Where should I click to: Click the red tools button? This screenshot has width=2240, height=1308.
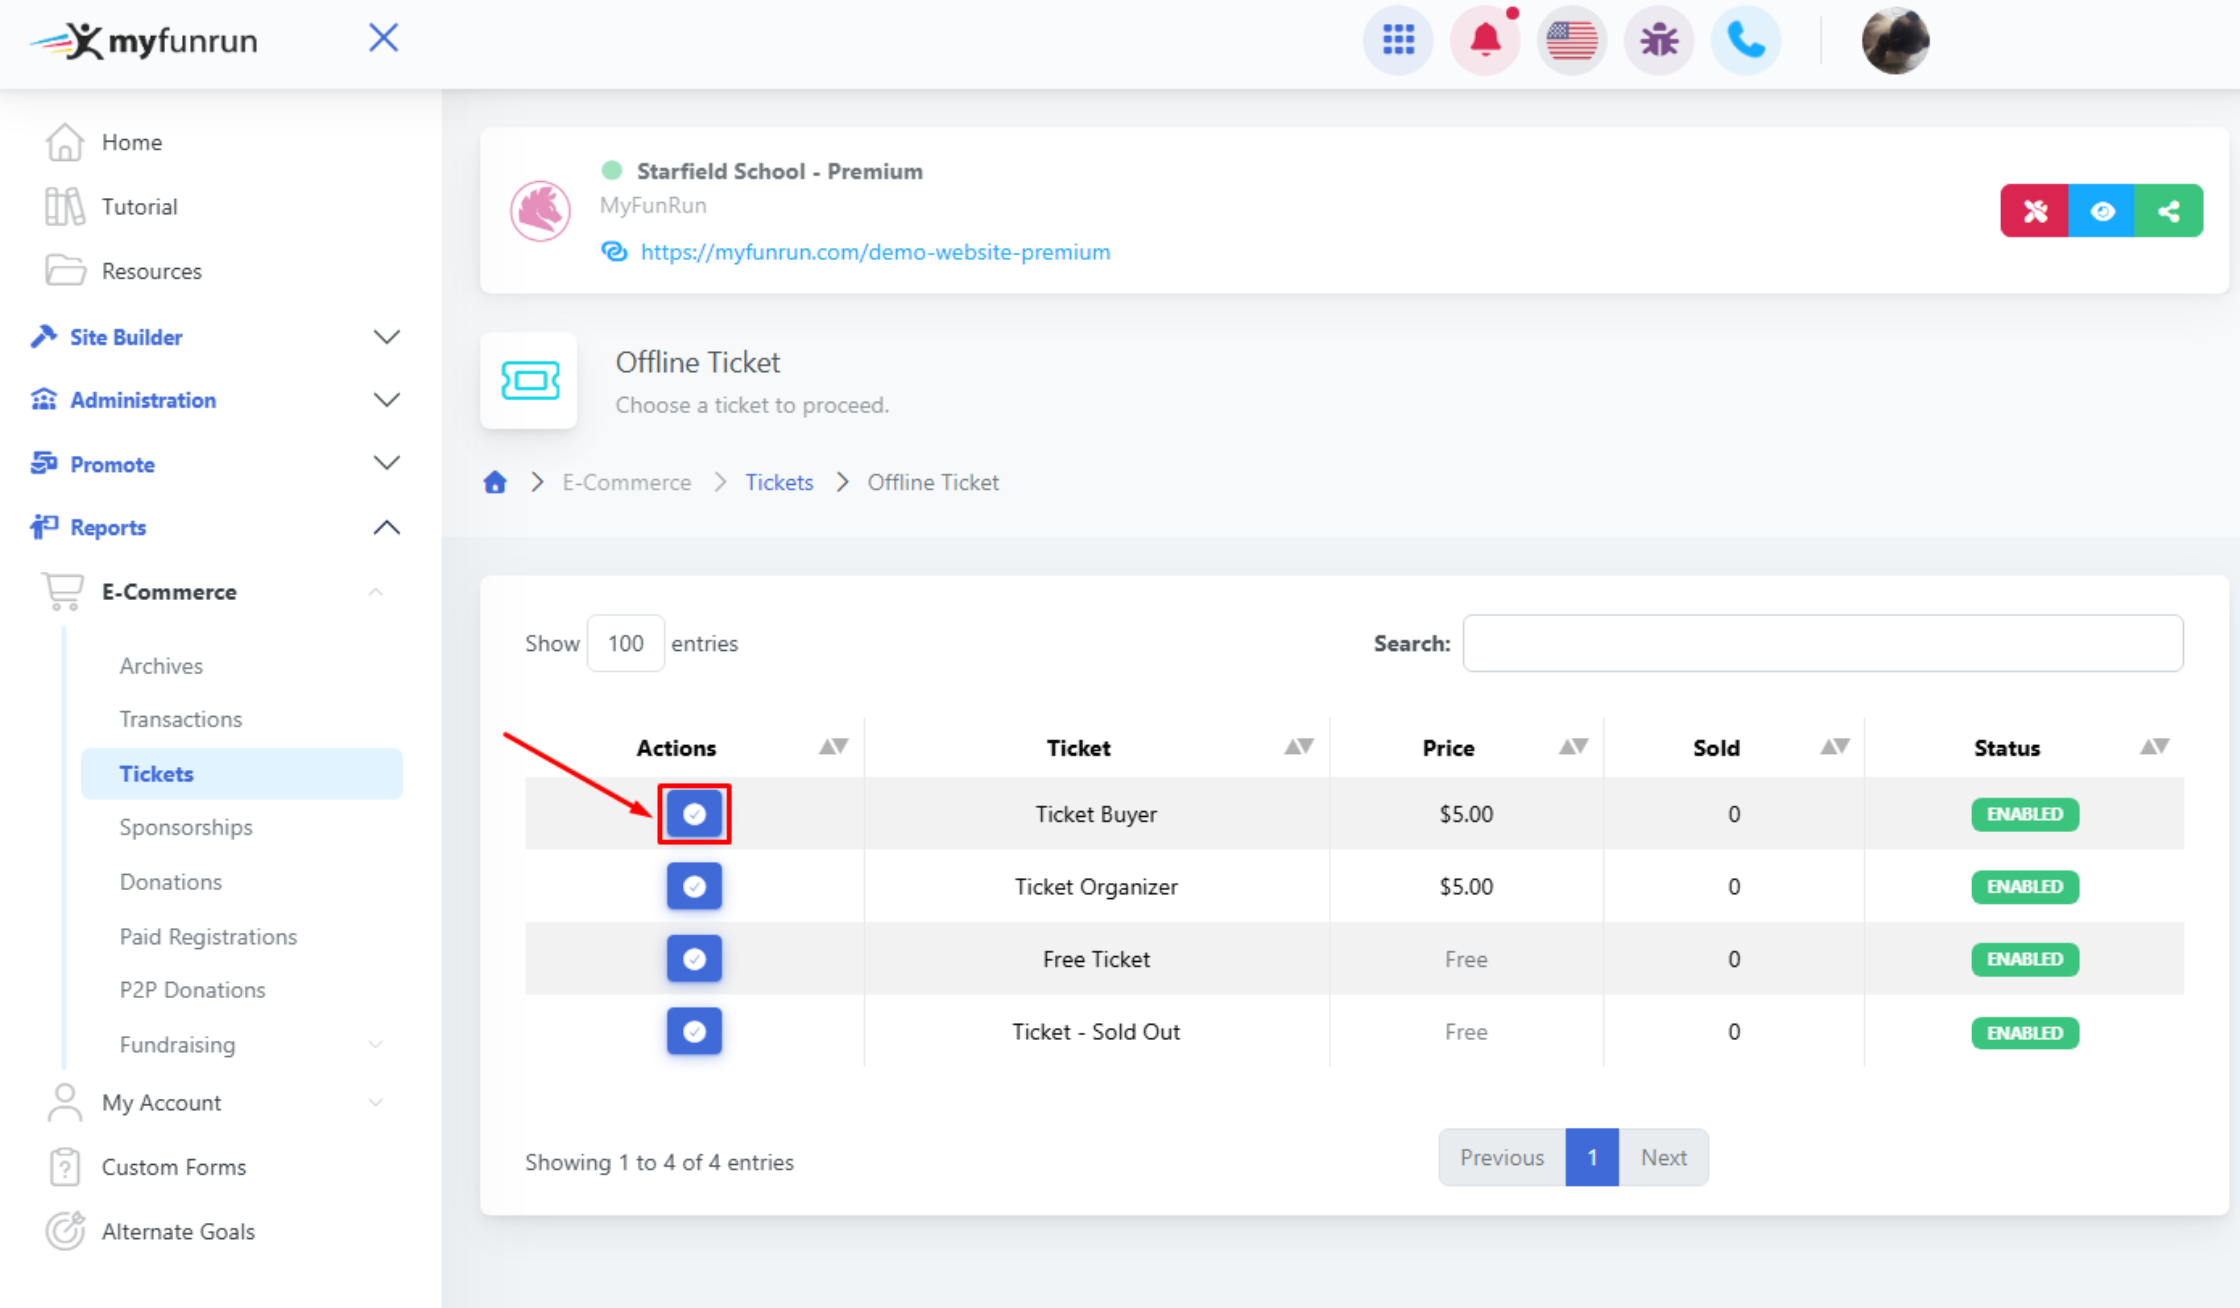[x=2034, y=211]
